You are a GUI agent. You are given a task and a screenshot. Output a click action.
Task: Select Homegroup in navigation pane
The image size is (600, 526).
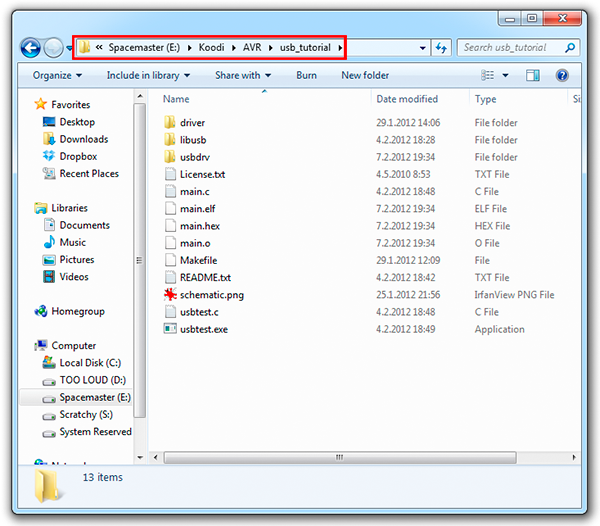tap(78, 311)
